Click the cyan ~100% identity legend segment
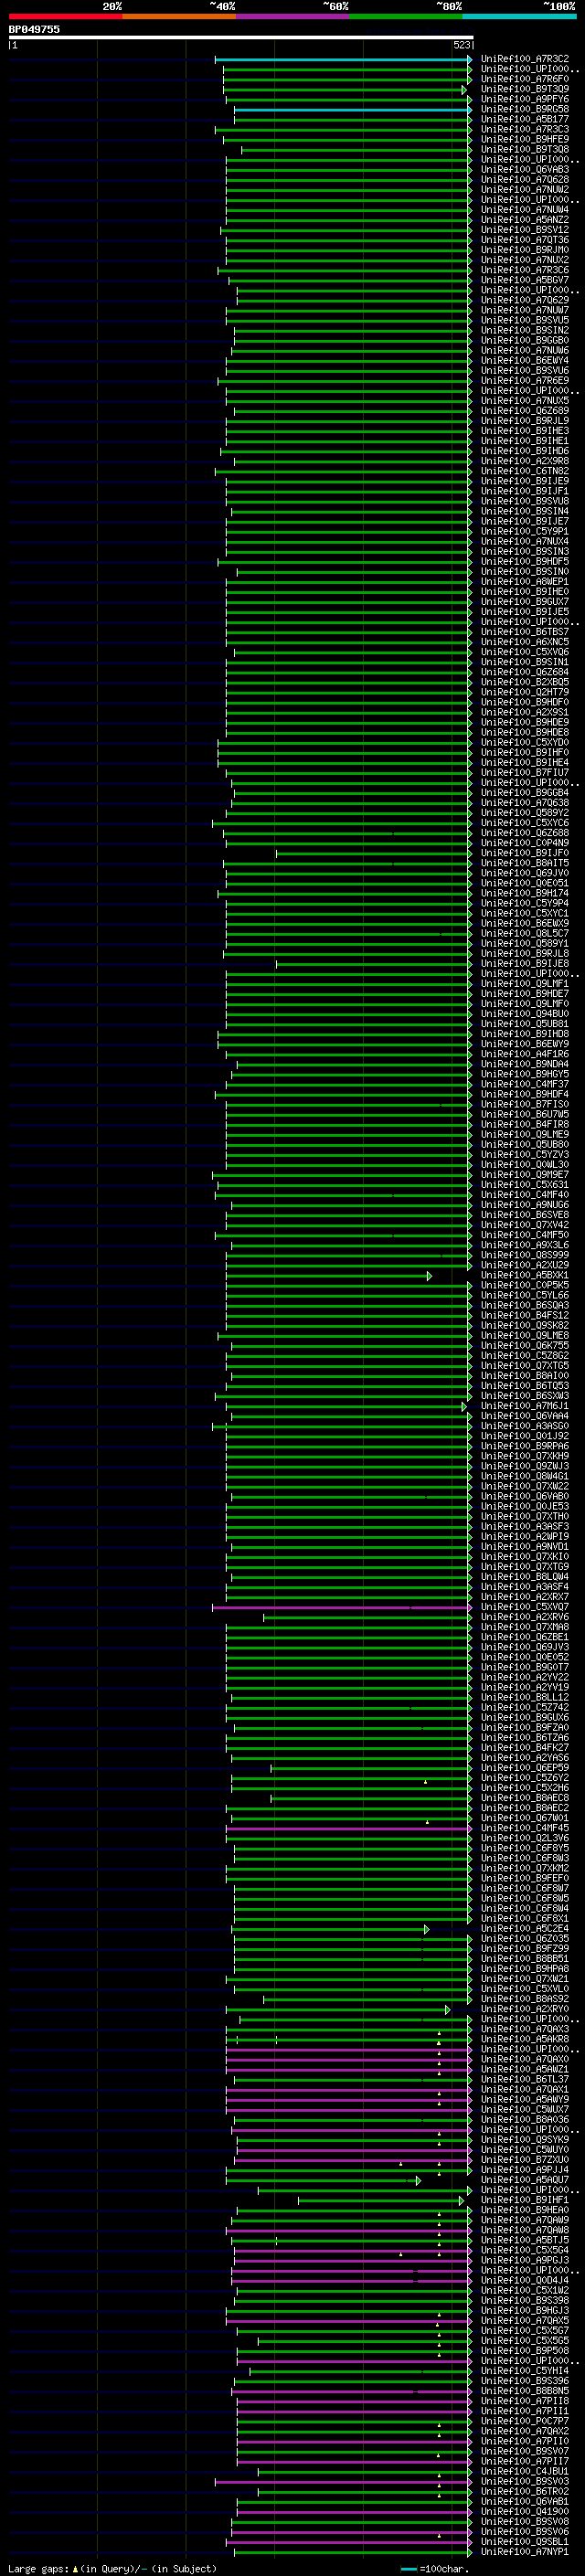This screenshot has width=585, height=2576. (520, 16)
